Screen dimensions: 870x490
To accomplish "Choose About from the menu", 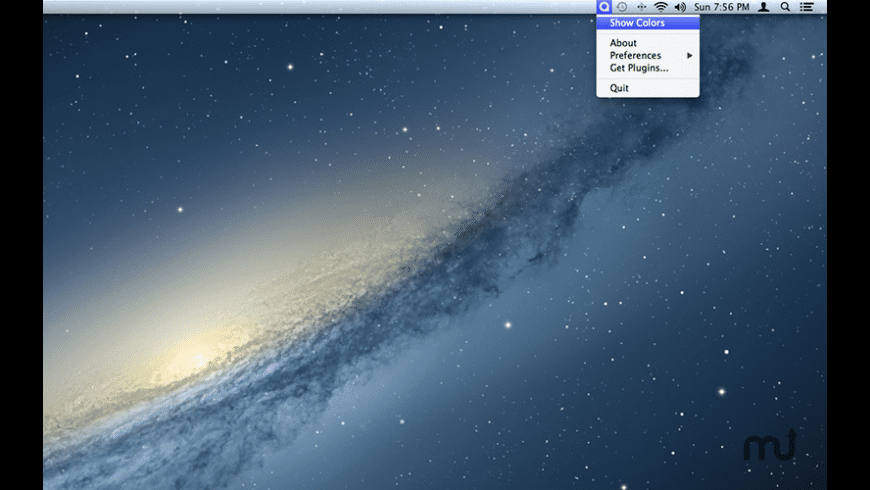I will coord(623,43).
